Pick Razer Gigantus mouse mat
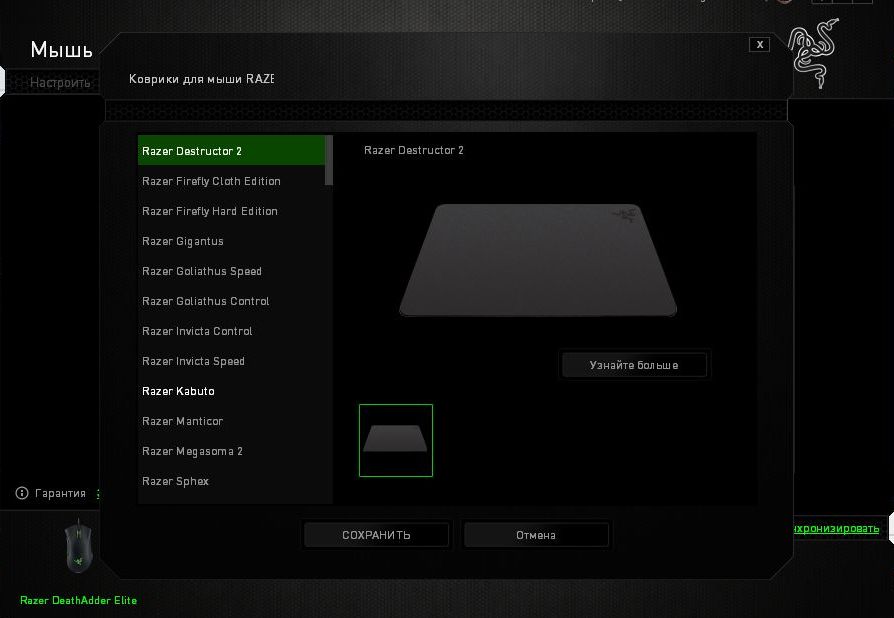The height and width of the screenshot is (618, 894). [x=231, y=241]
